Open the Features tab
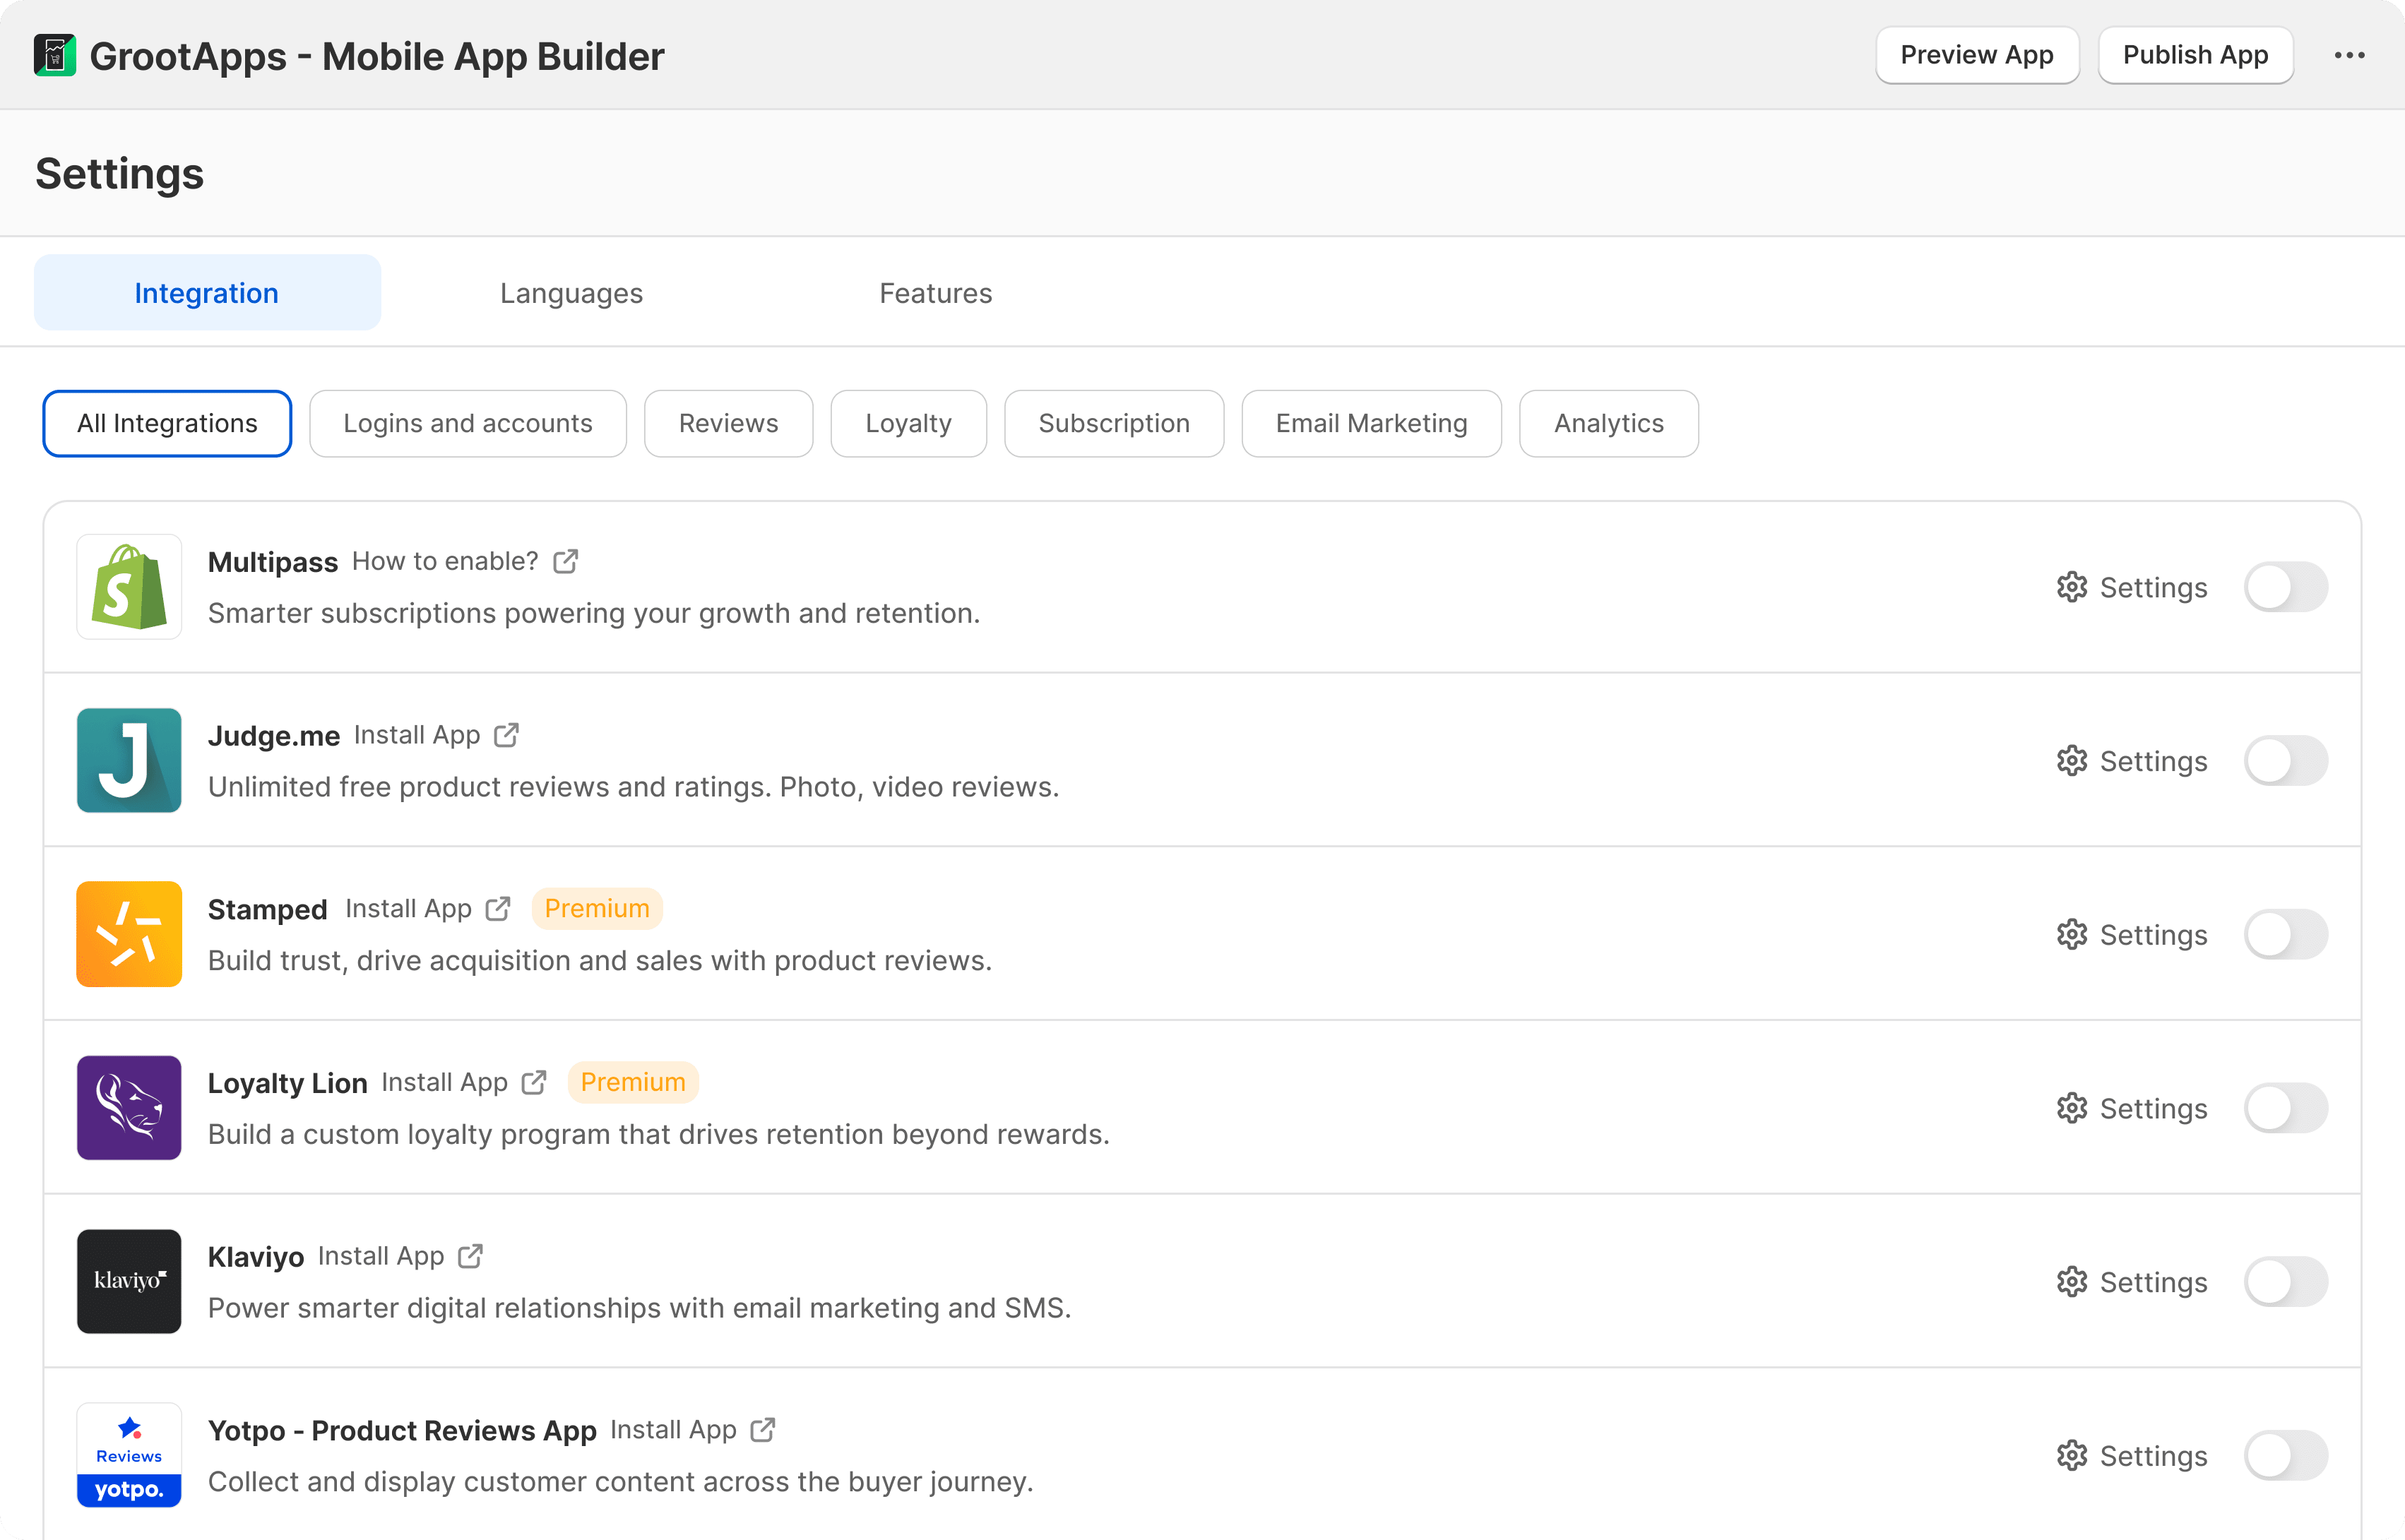This screenshot has height=1540, width=2405. coord(936,293)
